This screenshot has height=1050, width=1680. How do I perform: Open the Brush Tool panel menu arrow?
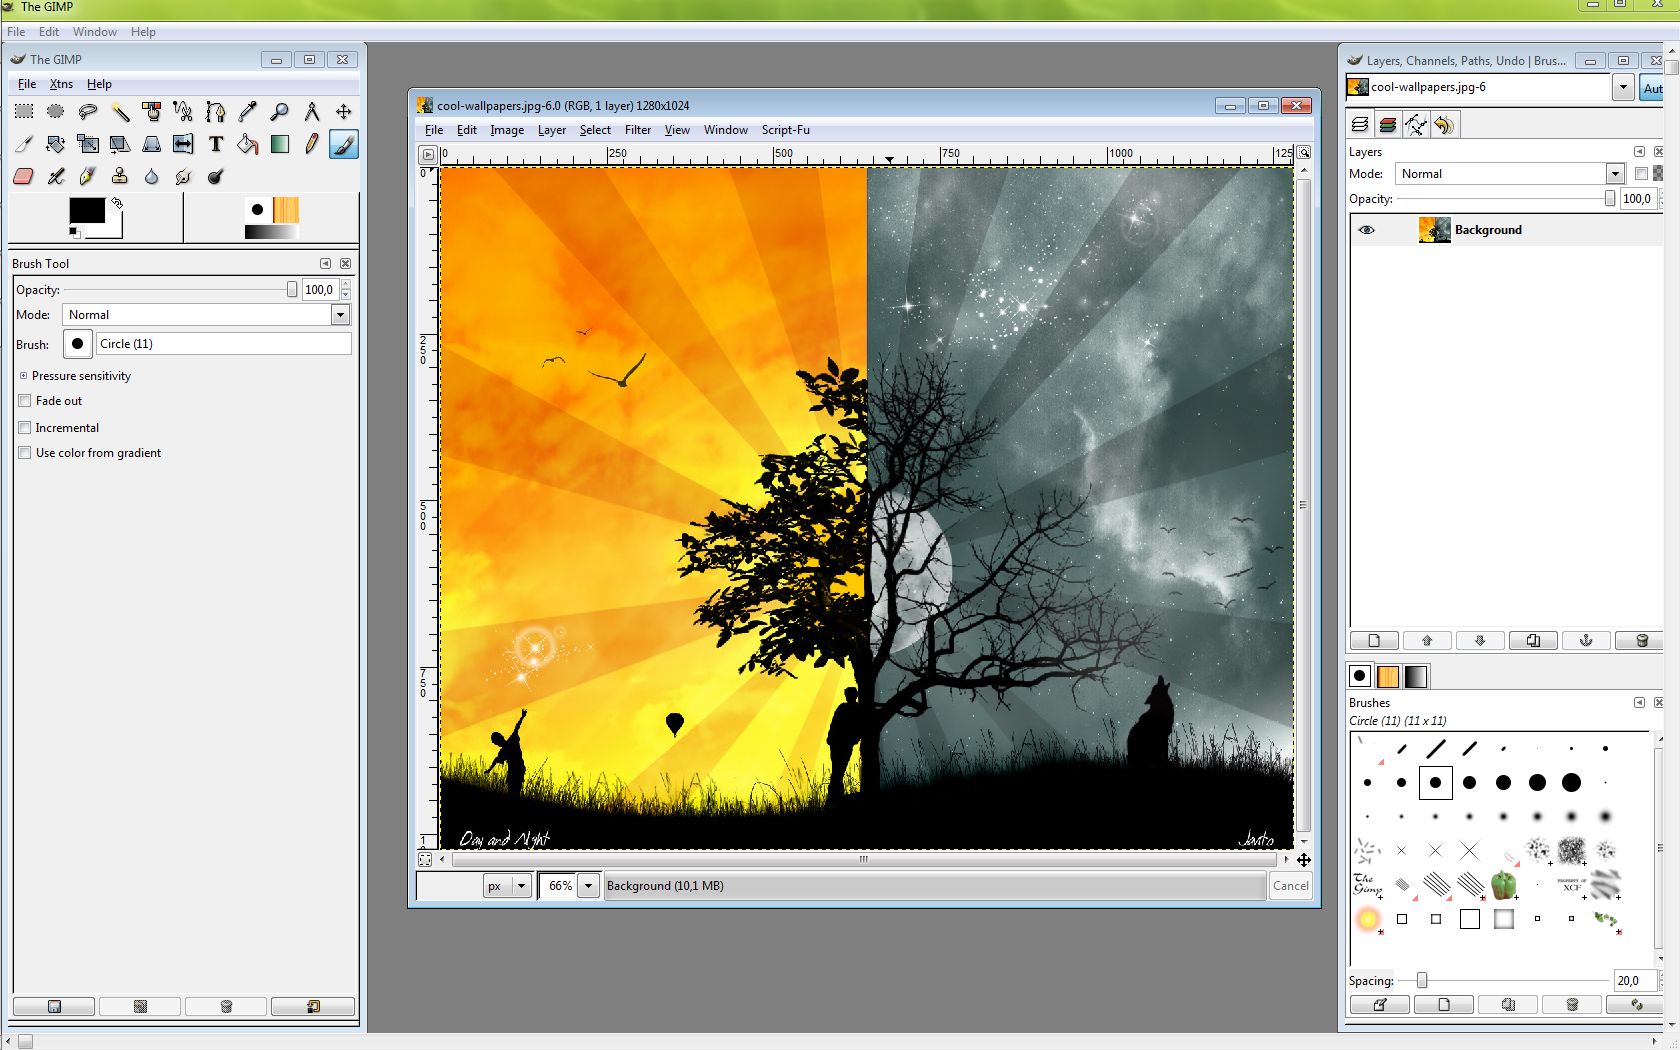pos(325,264)
